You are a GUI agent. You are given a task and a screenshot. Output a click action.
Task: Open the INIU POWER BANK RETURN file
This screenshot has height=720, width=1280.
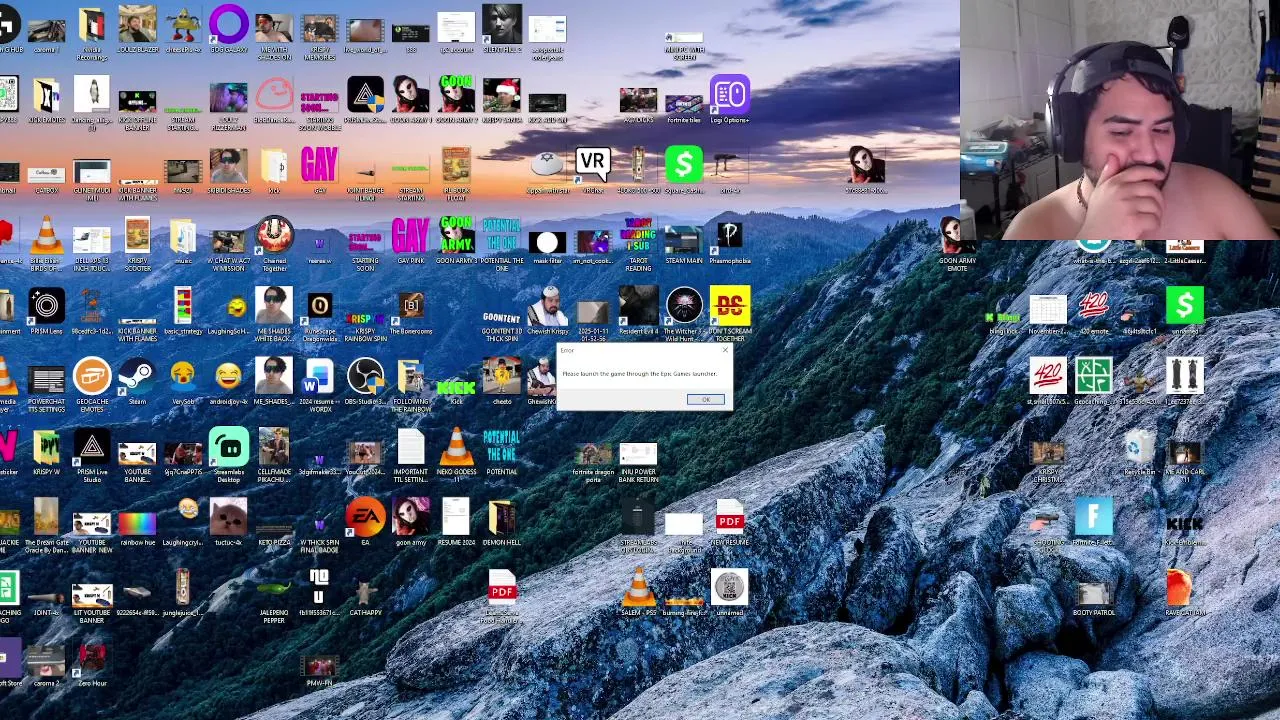point(638,462)
